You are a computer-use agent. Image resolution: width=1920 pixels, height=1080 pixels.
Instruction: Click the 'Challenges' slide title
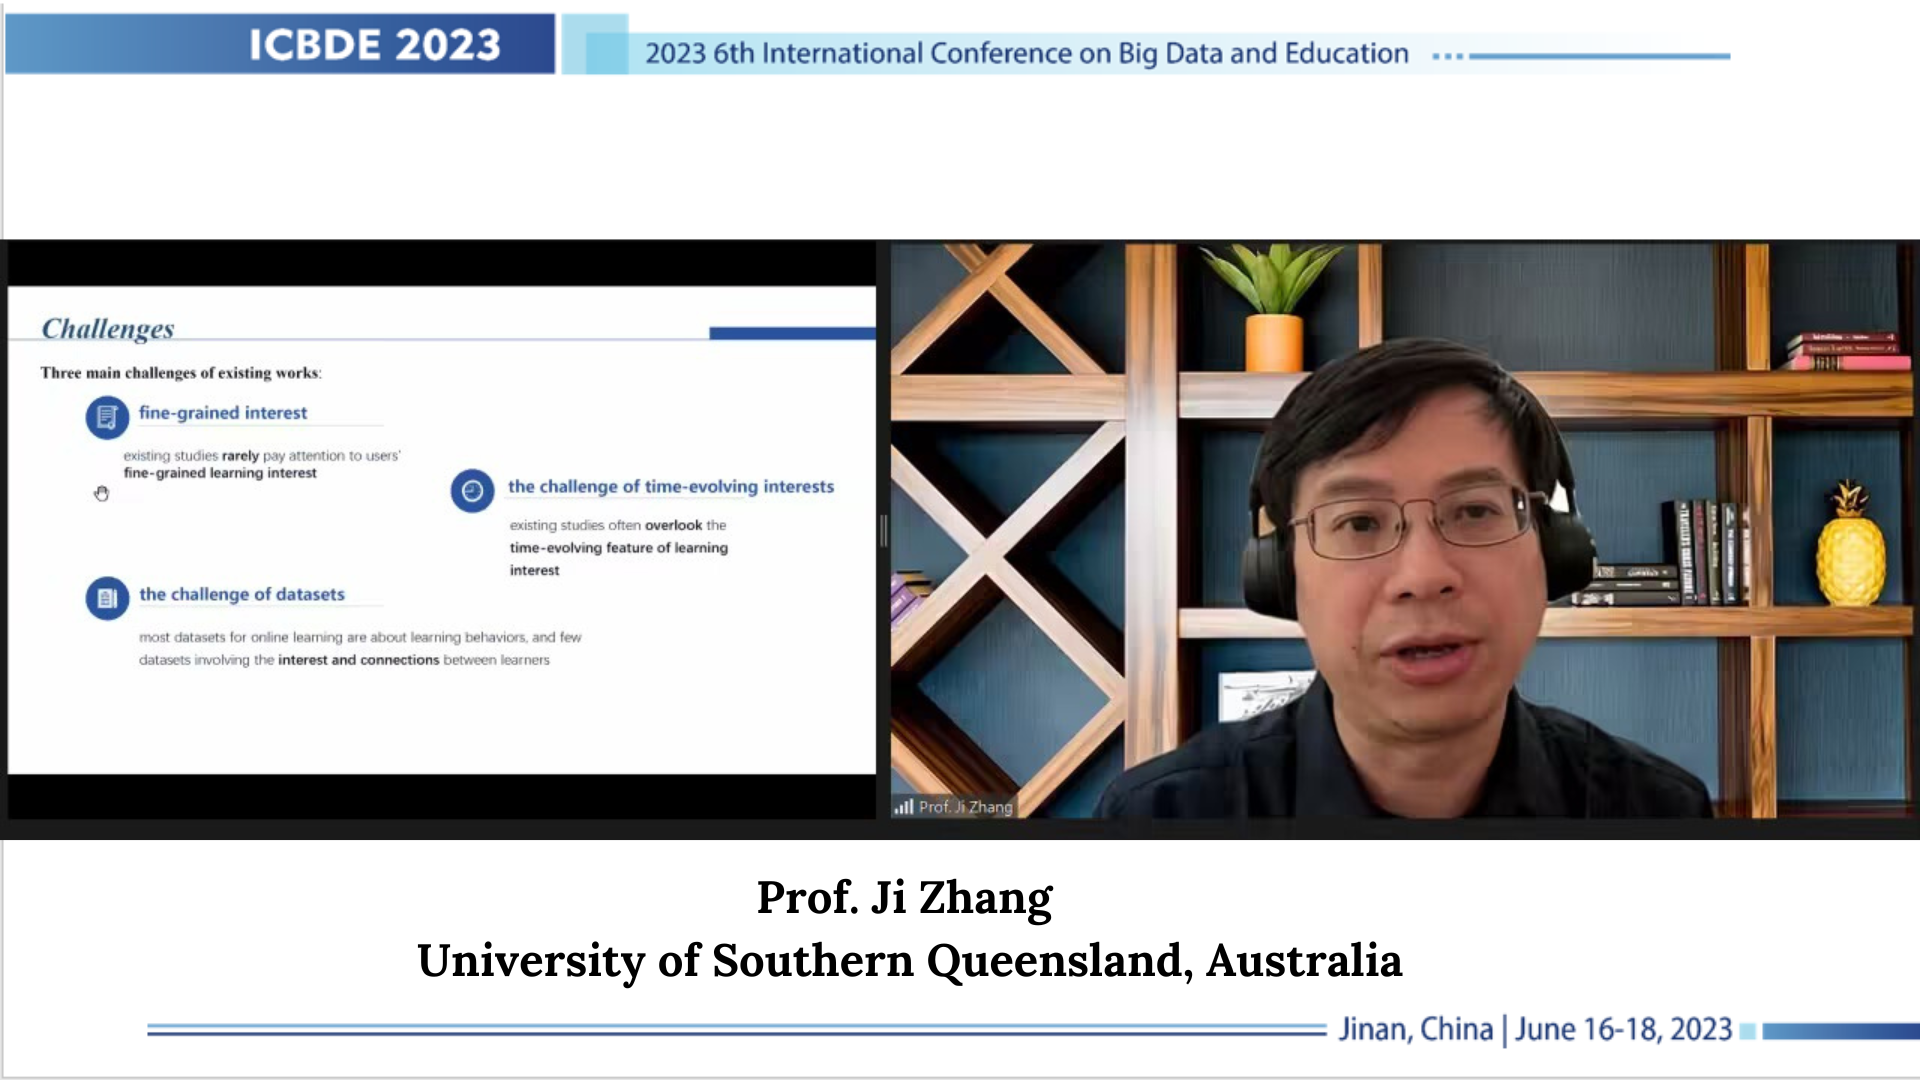[108, 328]
